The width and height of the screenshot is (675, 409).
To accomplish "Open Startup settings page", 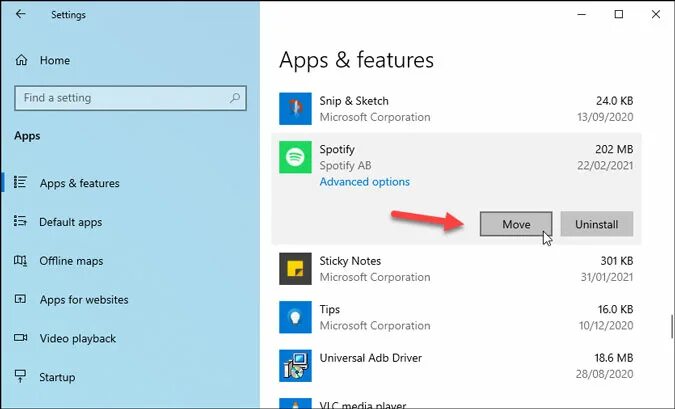I will coord(57,377).
